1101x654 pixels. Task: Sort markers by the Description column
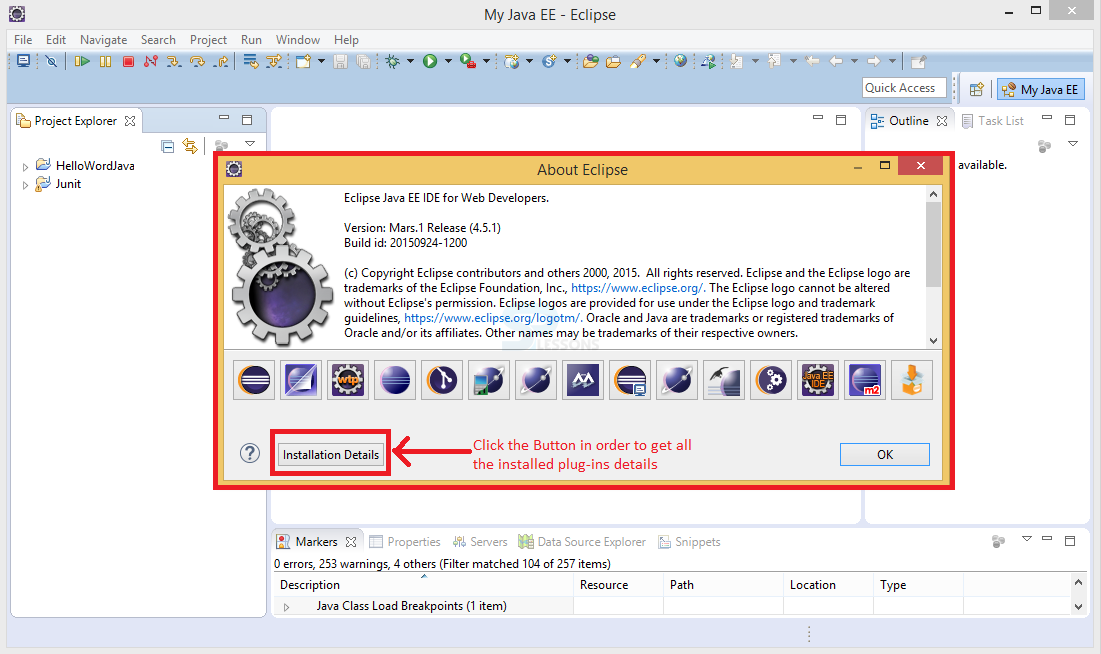pyautogui.click(x=424, y=584)
